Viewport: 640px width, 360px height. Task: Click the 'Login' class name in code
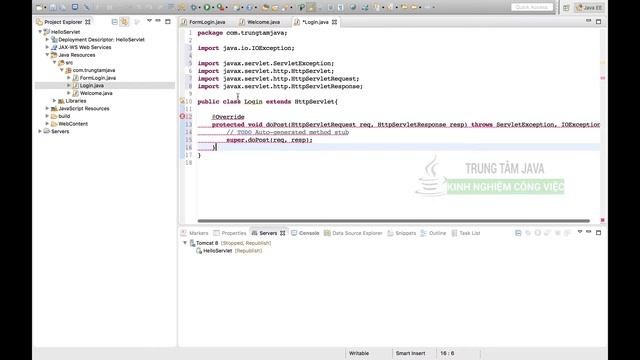[x=253, y=102]
